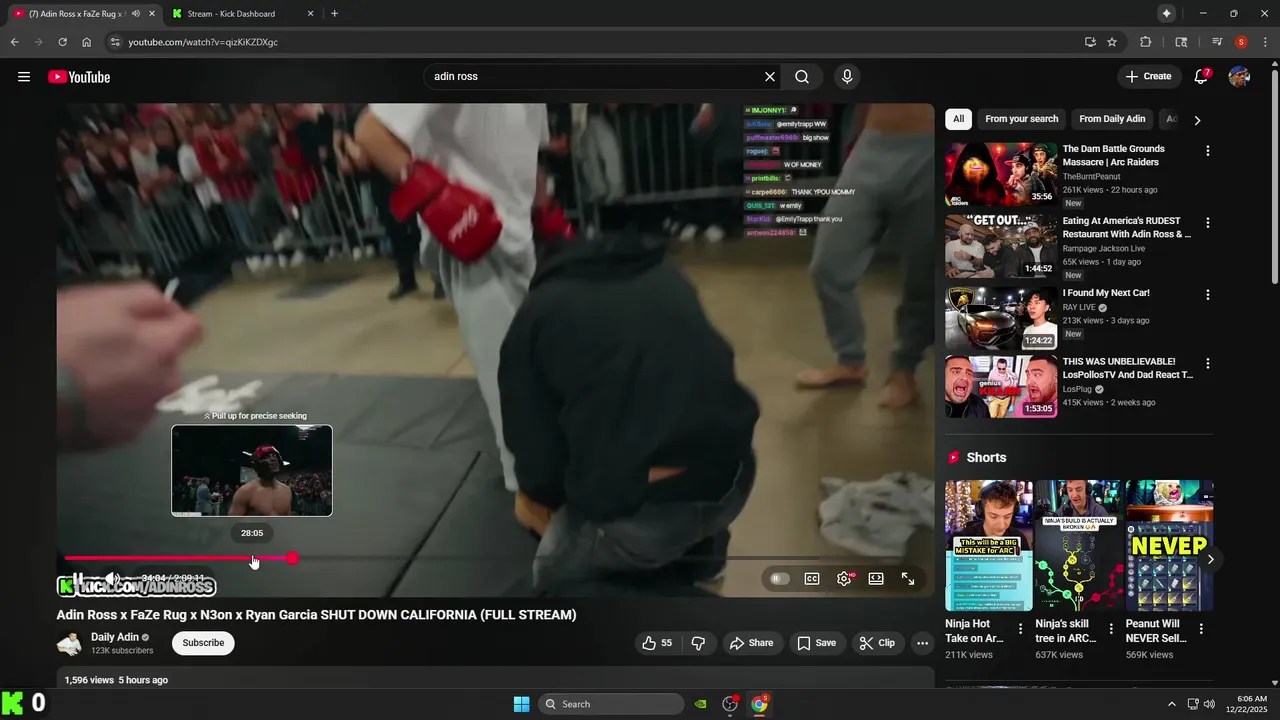The image size is (1280, 720).
Task: Open The Dam Battle Grounds thumbnail
Action: point(1001,175)
